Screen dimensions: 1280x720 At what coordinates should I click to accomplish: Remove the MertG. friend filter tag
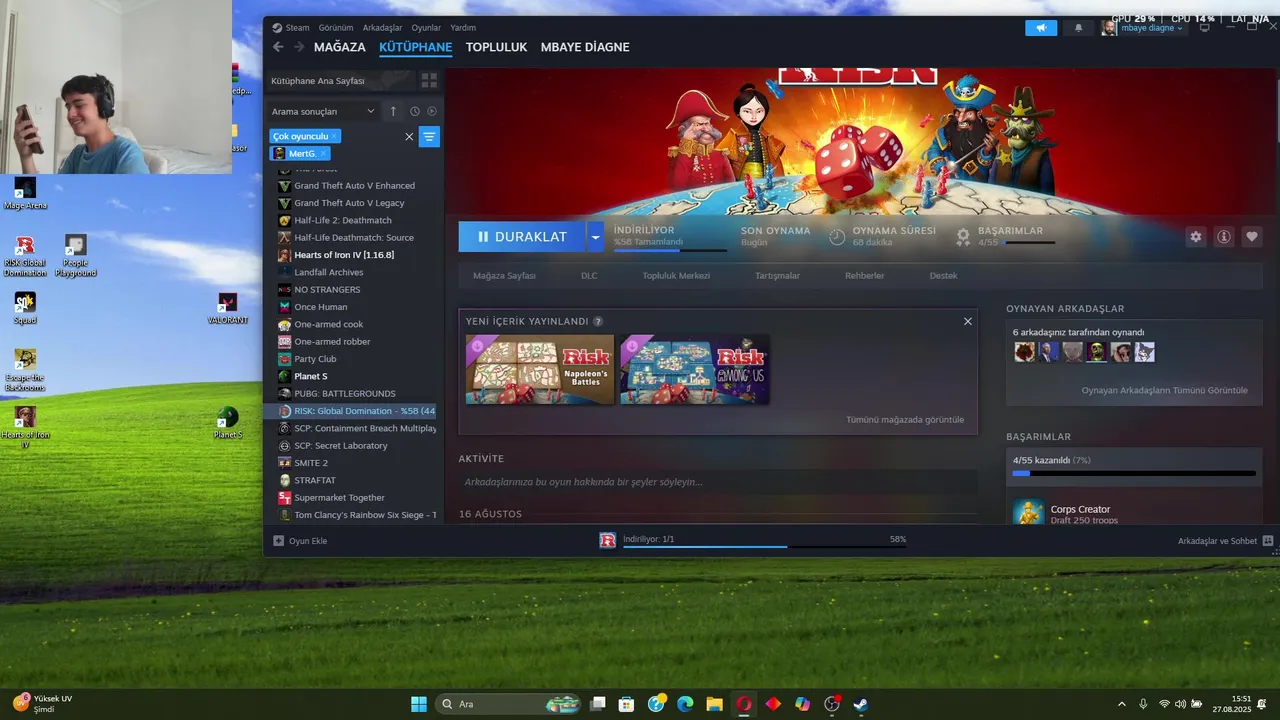(x=323, y=154)
